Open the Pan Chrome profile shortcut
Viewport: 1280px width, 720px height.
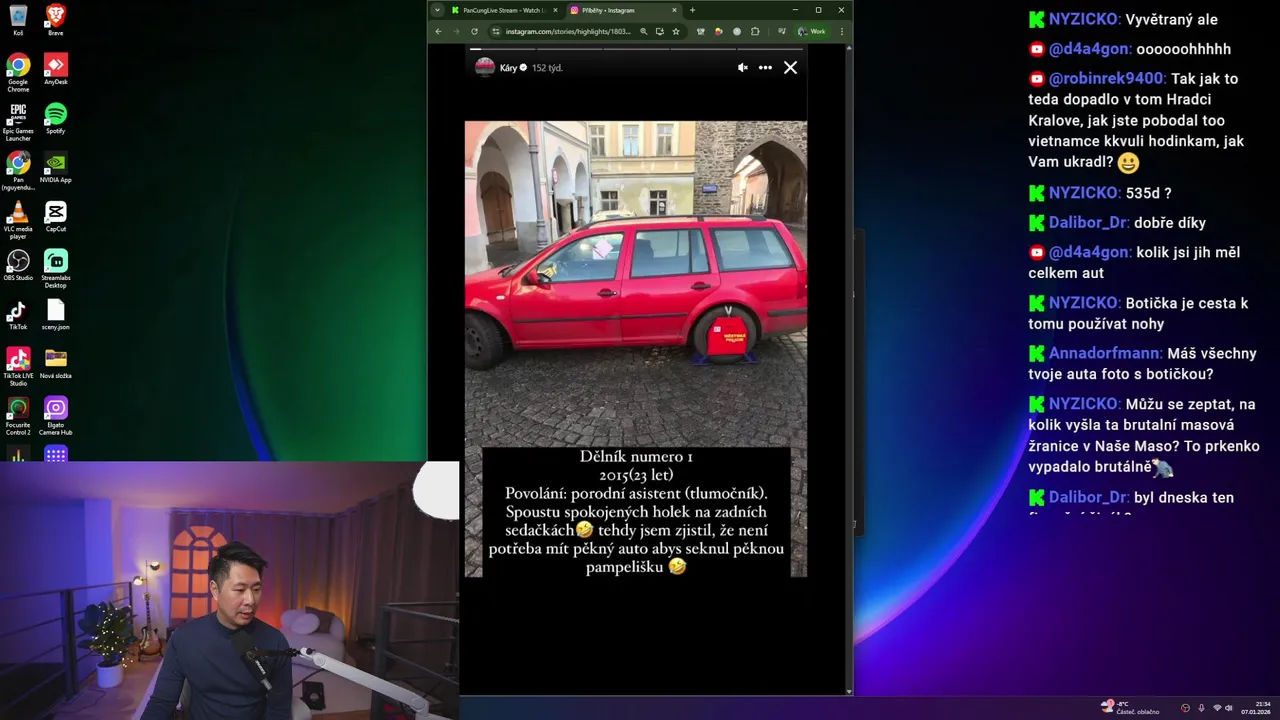pyautogui.click(x=18, y=171)
